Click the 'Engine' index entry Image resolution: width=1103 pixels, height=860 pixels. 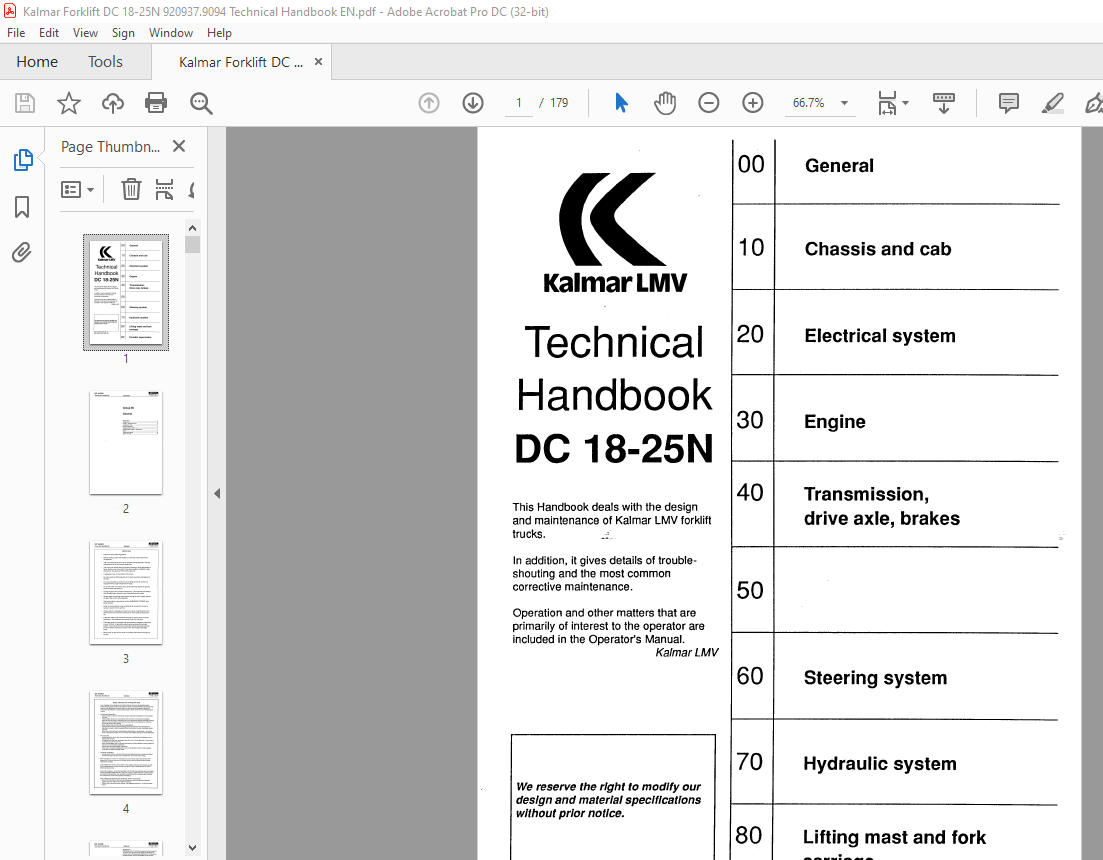(x=835, y=422)
